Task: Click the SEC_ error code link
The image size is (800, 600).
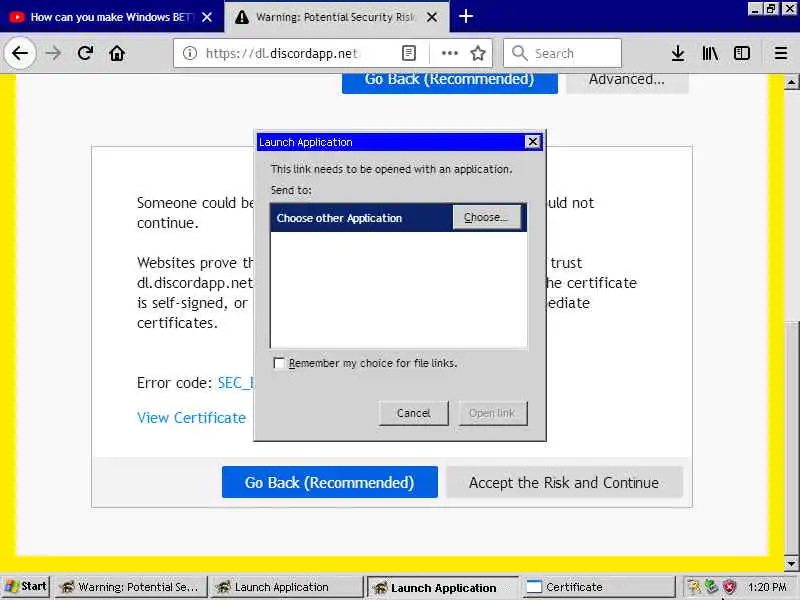Action: [236, 383]
